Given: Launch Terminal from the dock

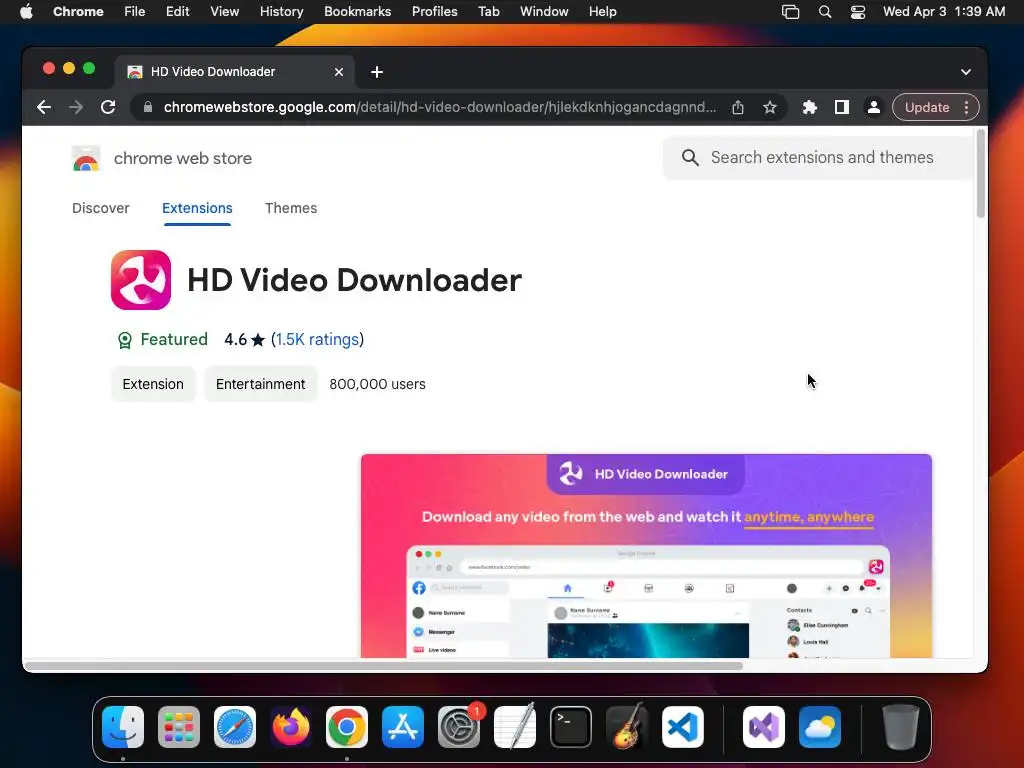Looking at the screenshot, I should point(571,727).
